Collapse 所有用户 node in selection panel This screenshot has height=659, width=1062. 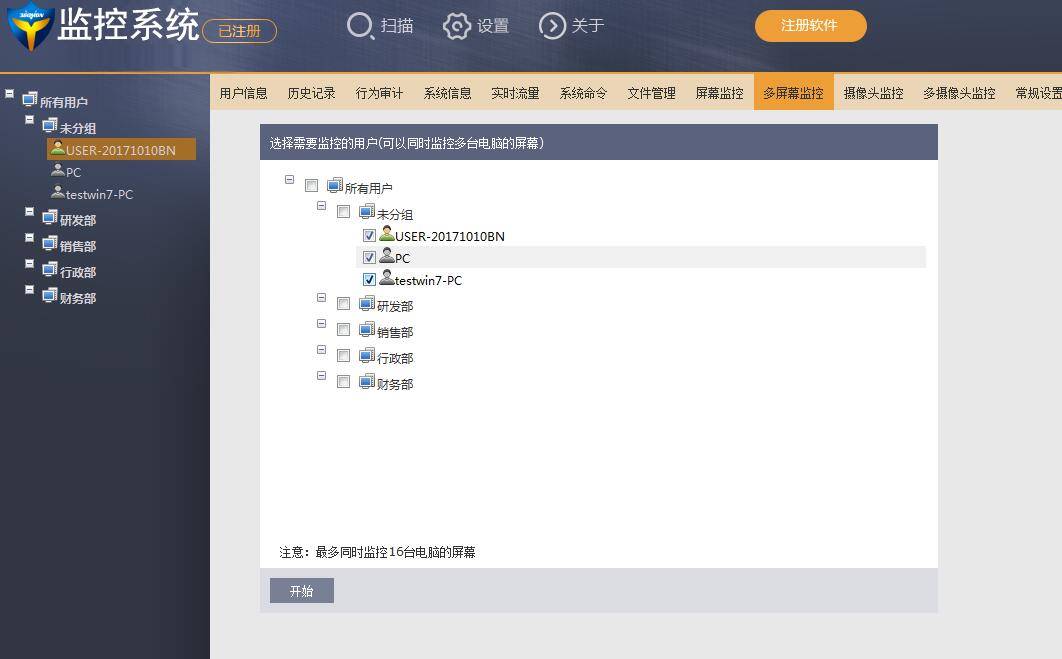tap(289, 179)
